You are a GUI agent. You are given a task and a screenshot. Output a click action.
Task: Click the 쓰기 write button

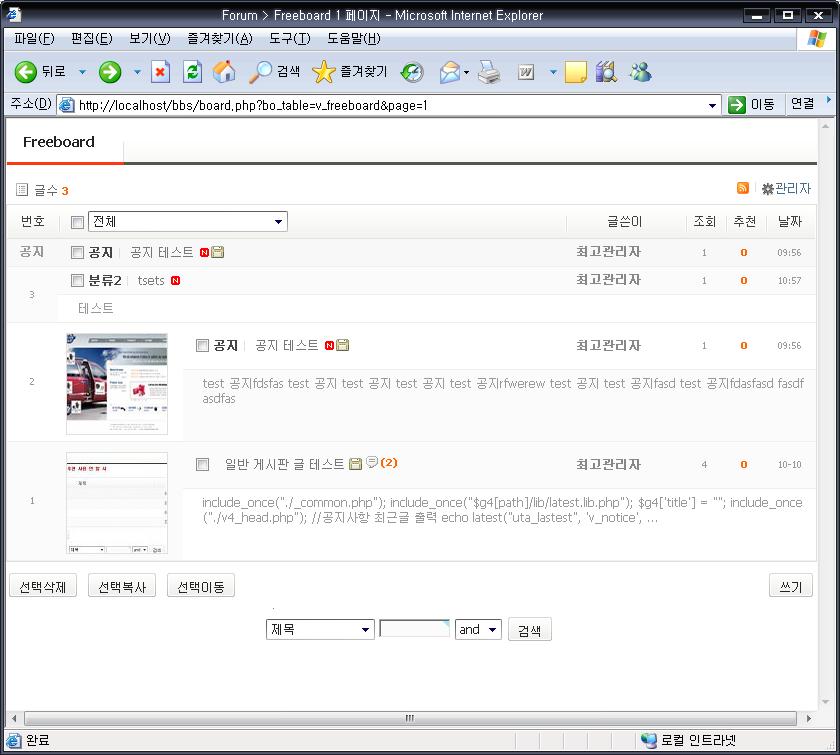point(790,587)
